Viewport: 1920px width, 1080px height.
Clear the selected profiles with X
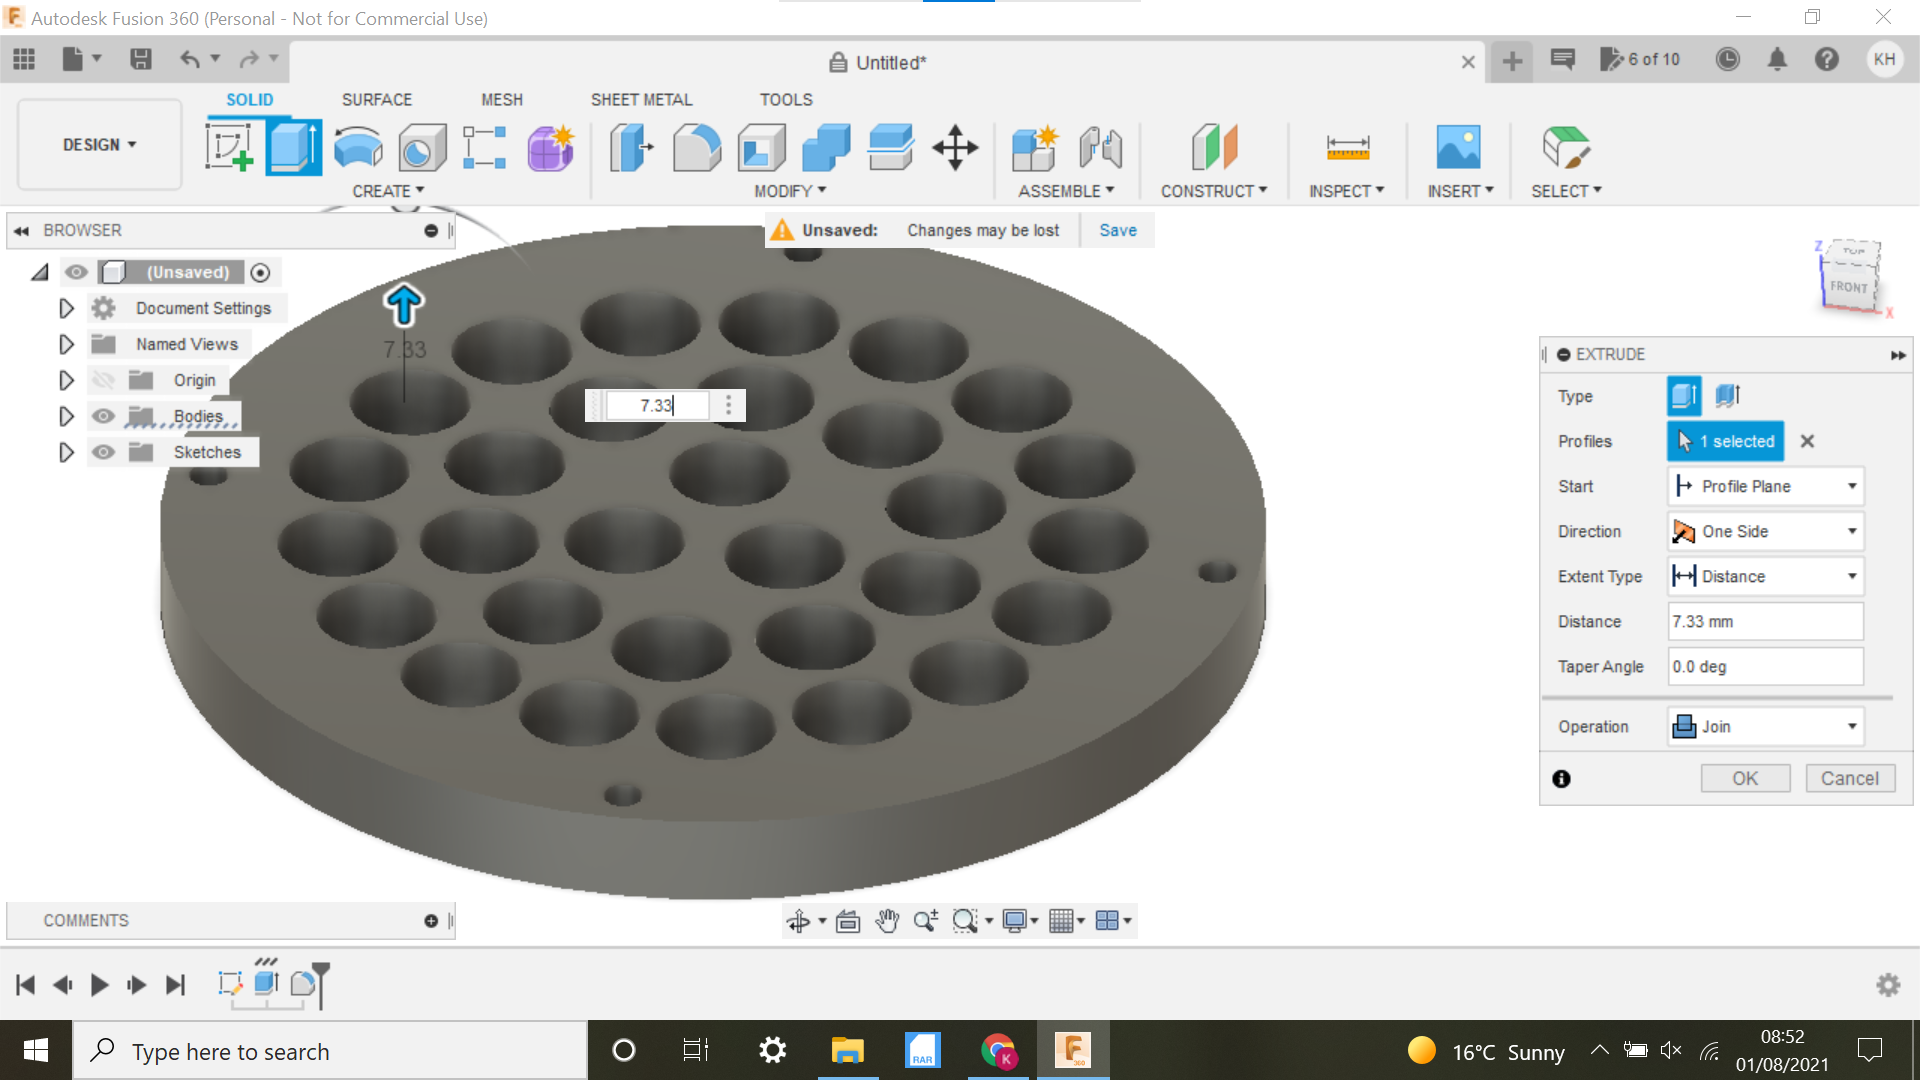(1807, 441)
